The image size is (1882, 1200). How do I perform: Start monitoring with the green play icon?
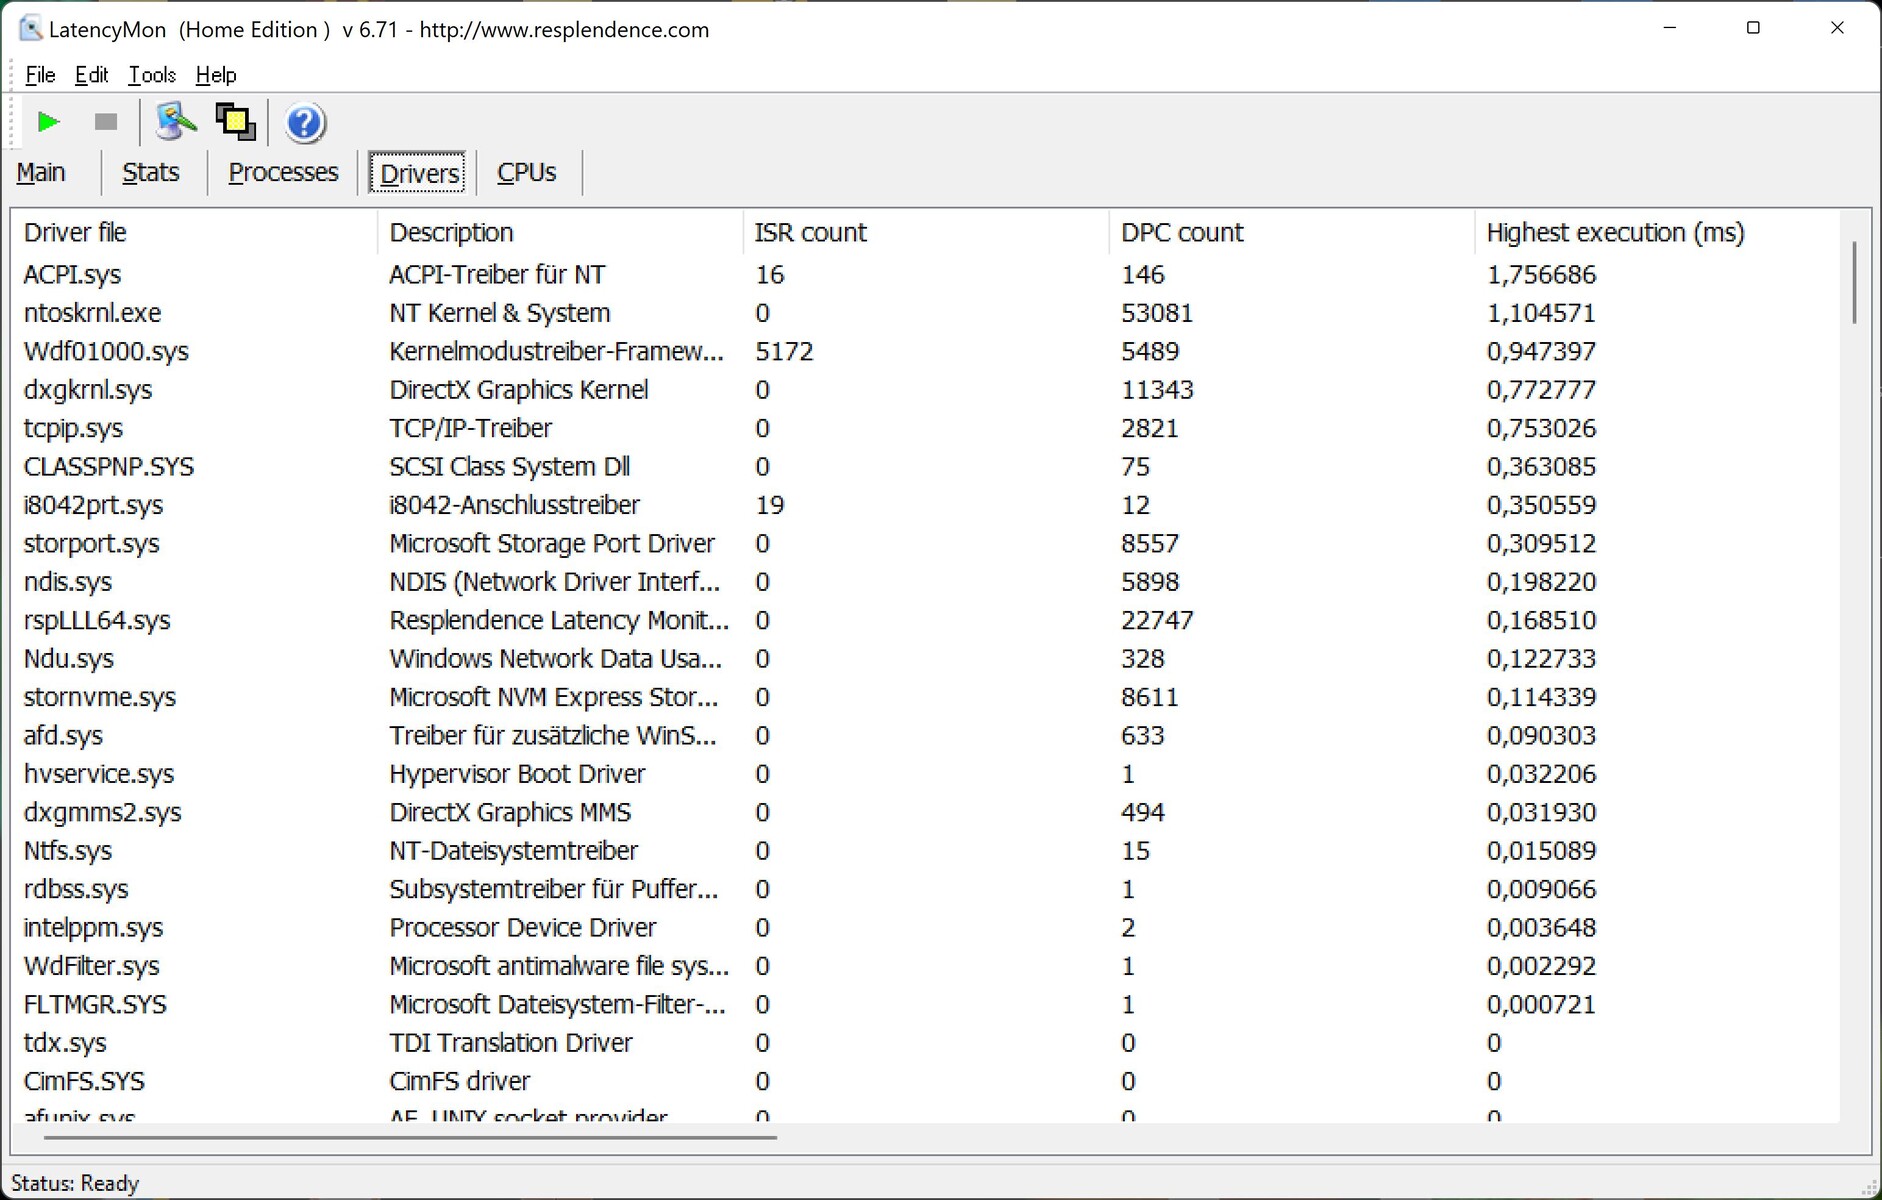pos(47,122)
